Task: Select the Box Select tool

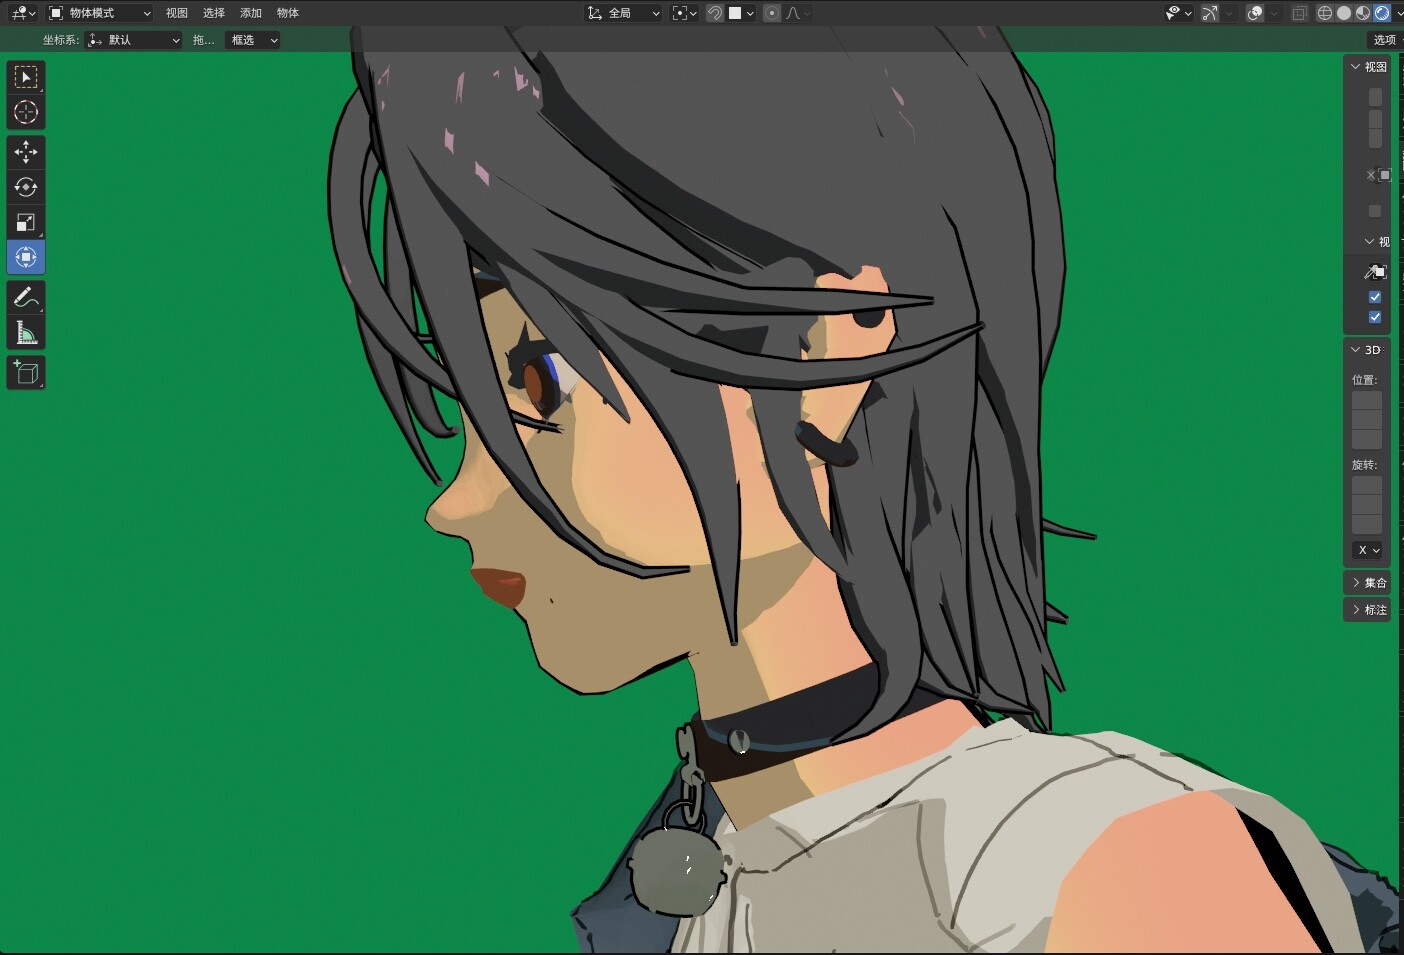Action: point(26,77)
